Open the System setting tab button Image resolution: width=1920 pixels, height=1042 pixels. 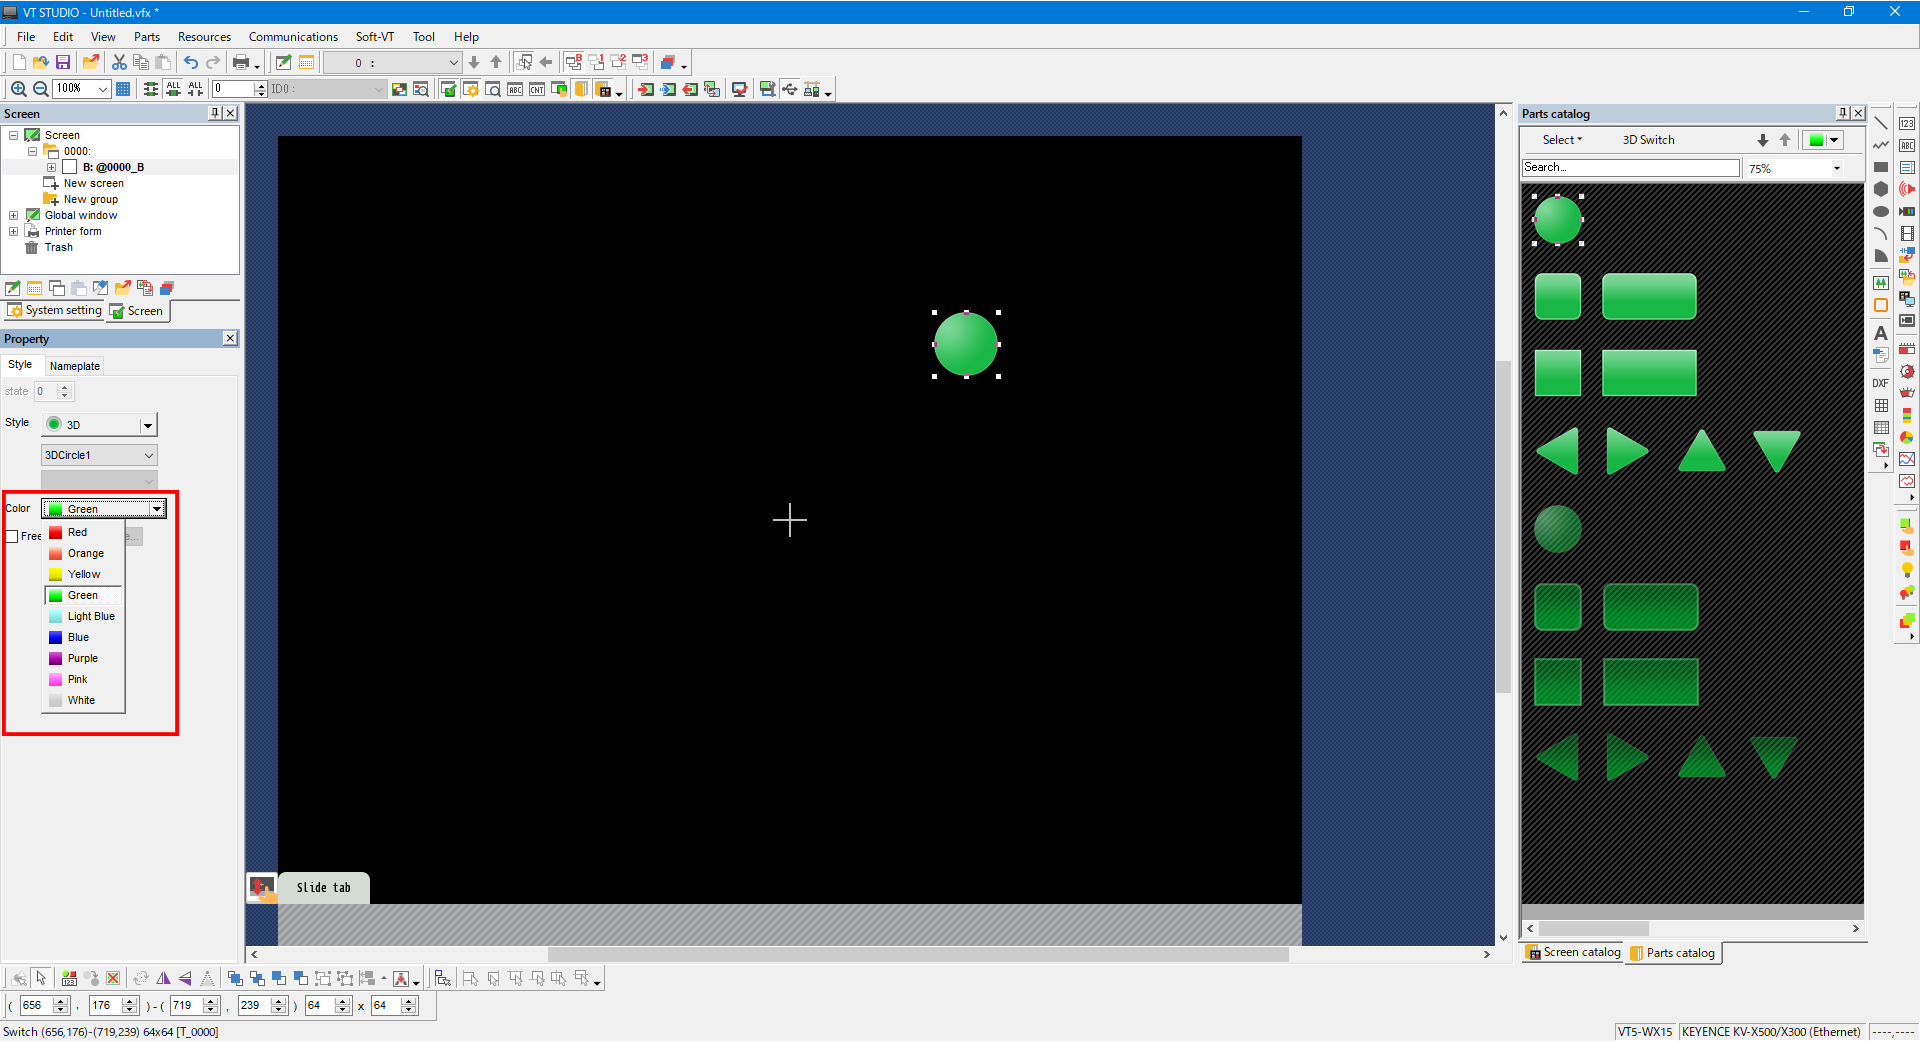[x=55, y=311]
